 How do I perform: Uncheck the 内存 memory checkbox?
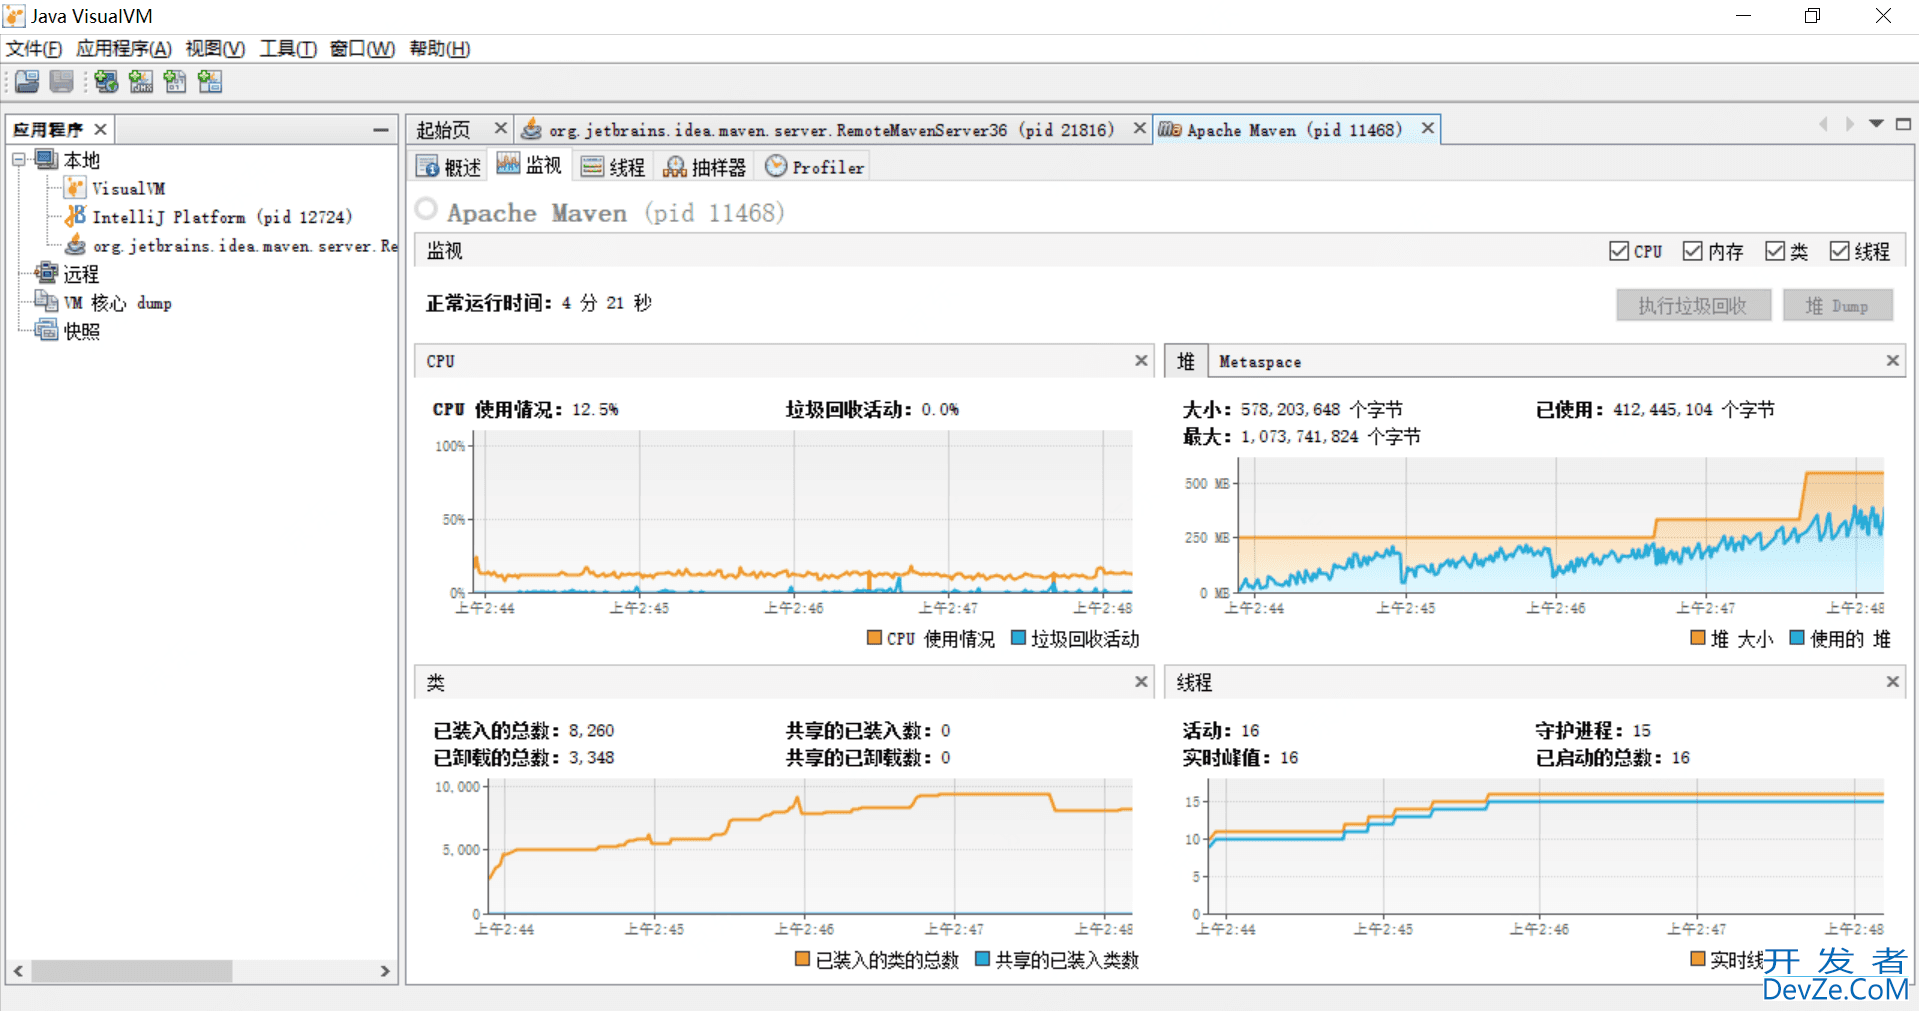pos(1693,251)
